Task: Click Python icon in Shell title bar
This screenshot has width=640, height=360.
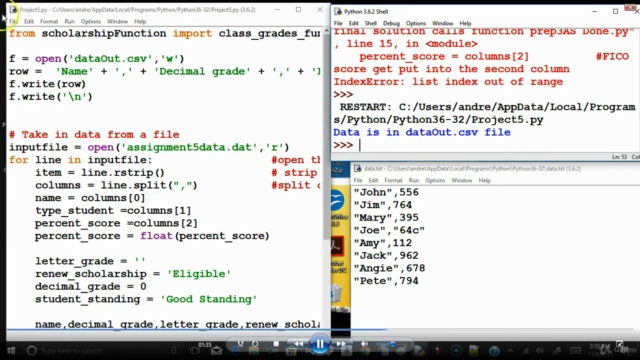Action: click(338, 11)
